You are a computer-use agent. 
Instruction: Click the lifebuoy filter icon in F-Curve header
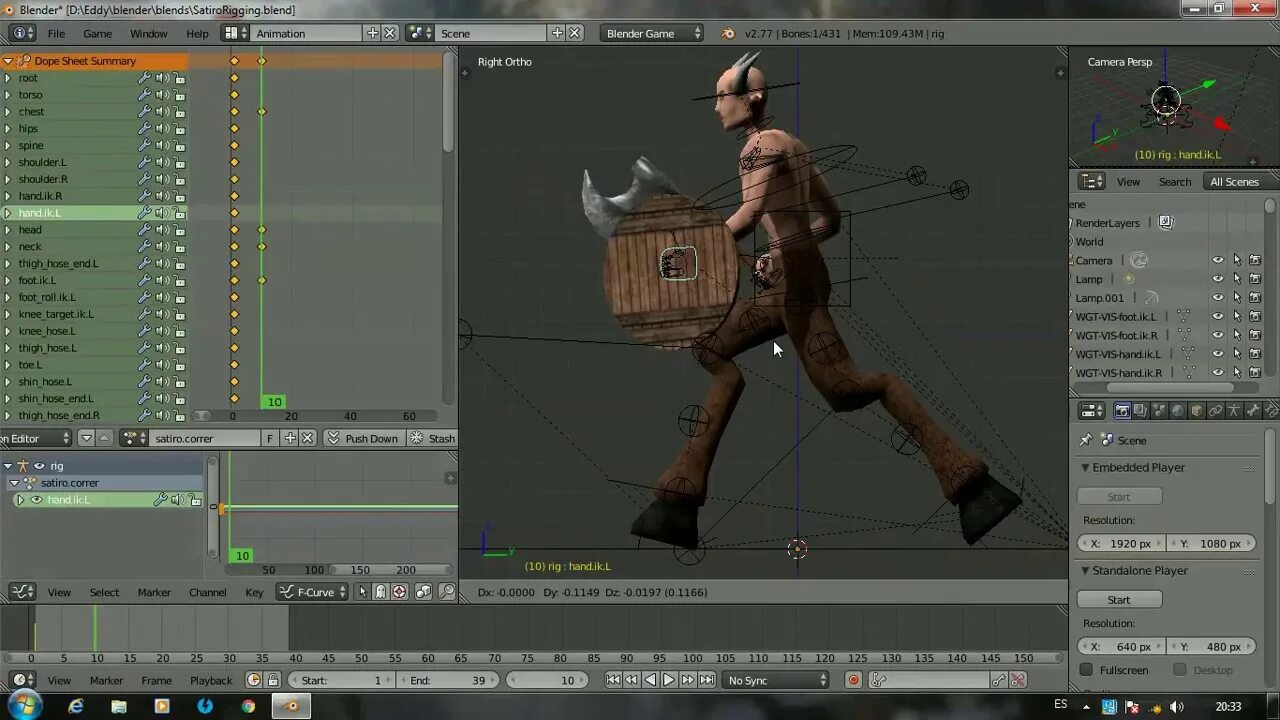click(399, 592)
